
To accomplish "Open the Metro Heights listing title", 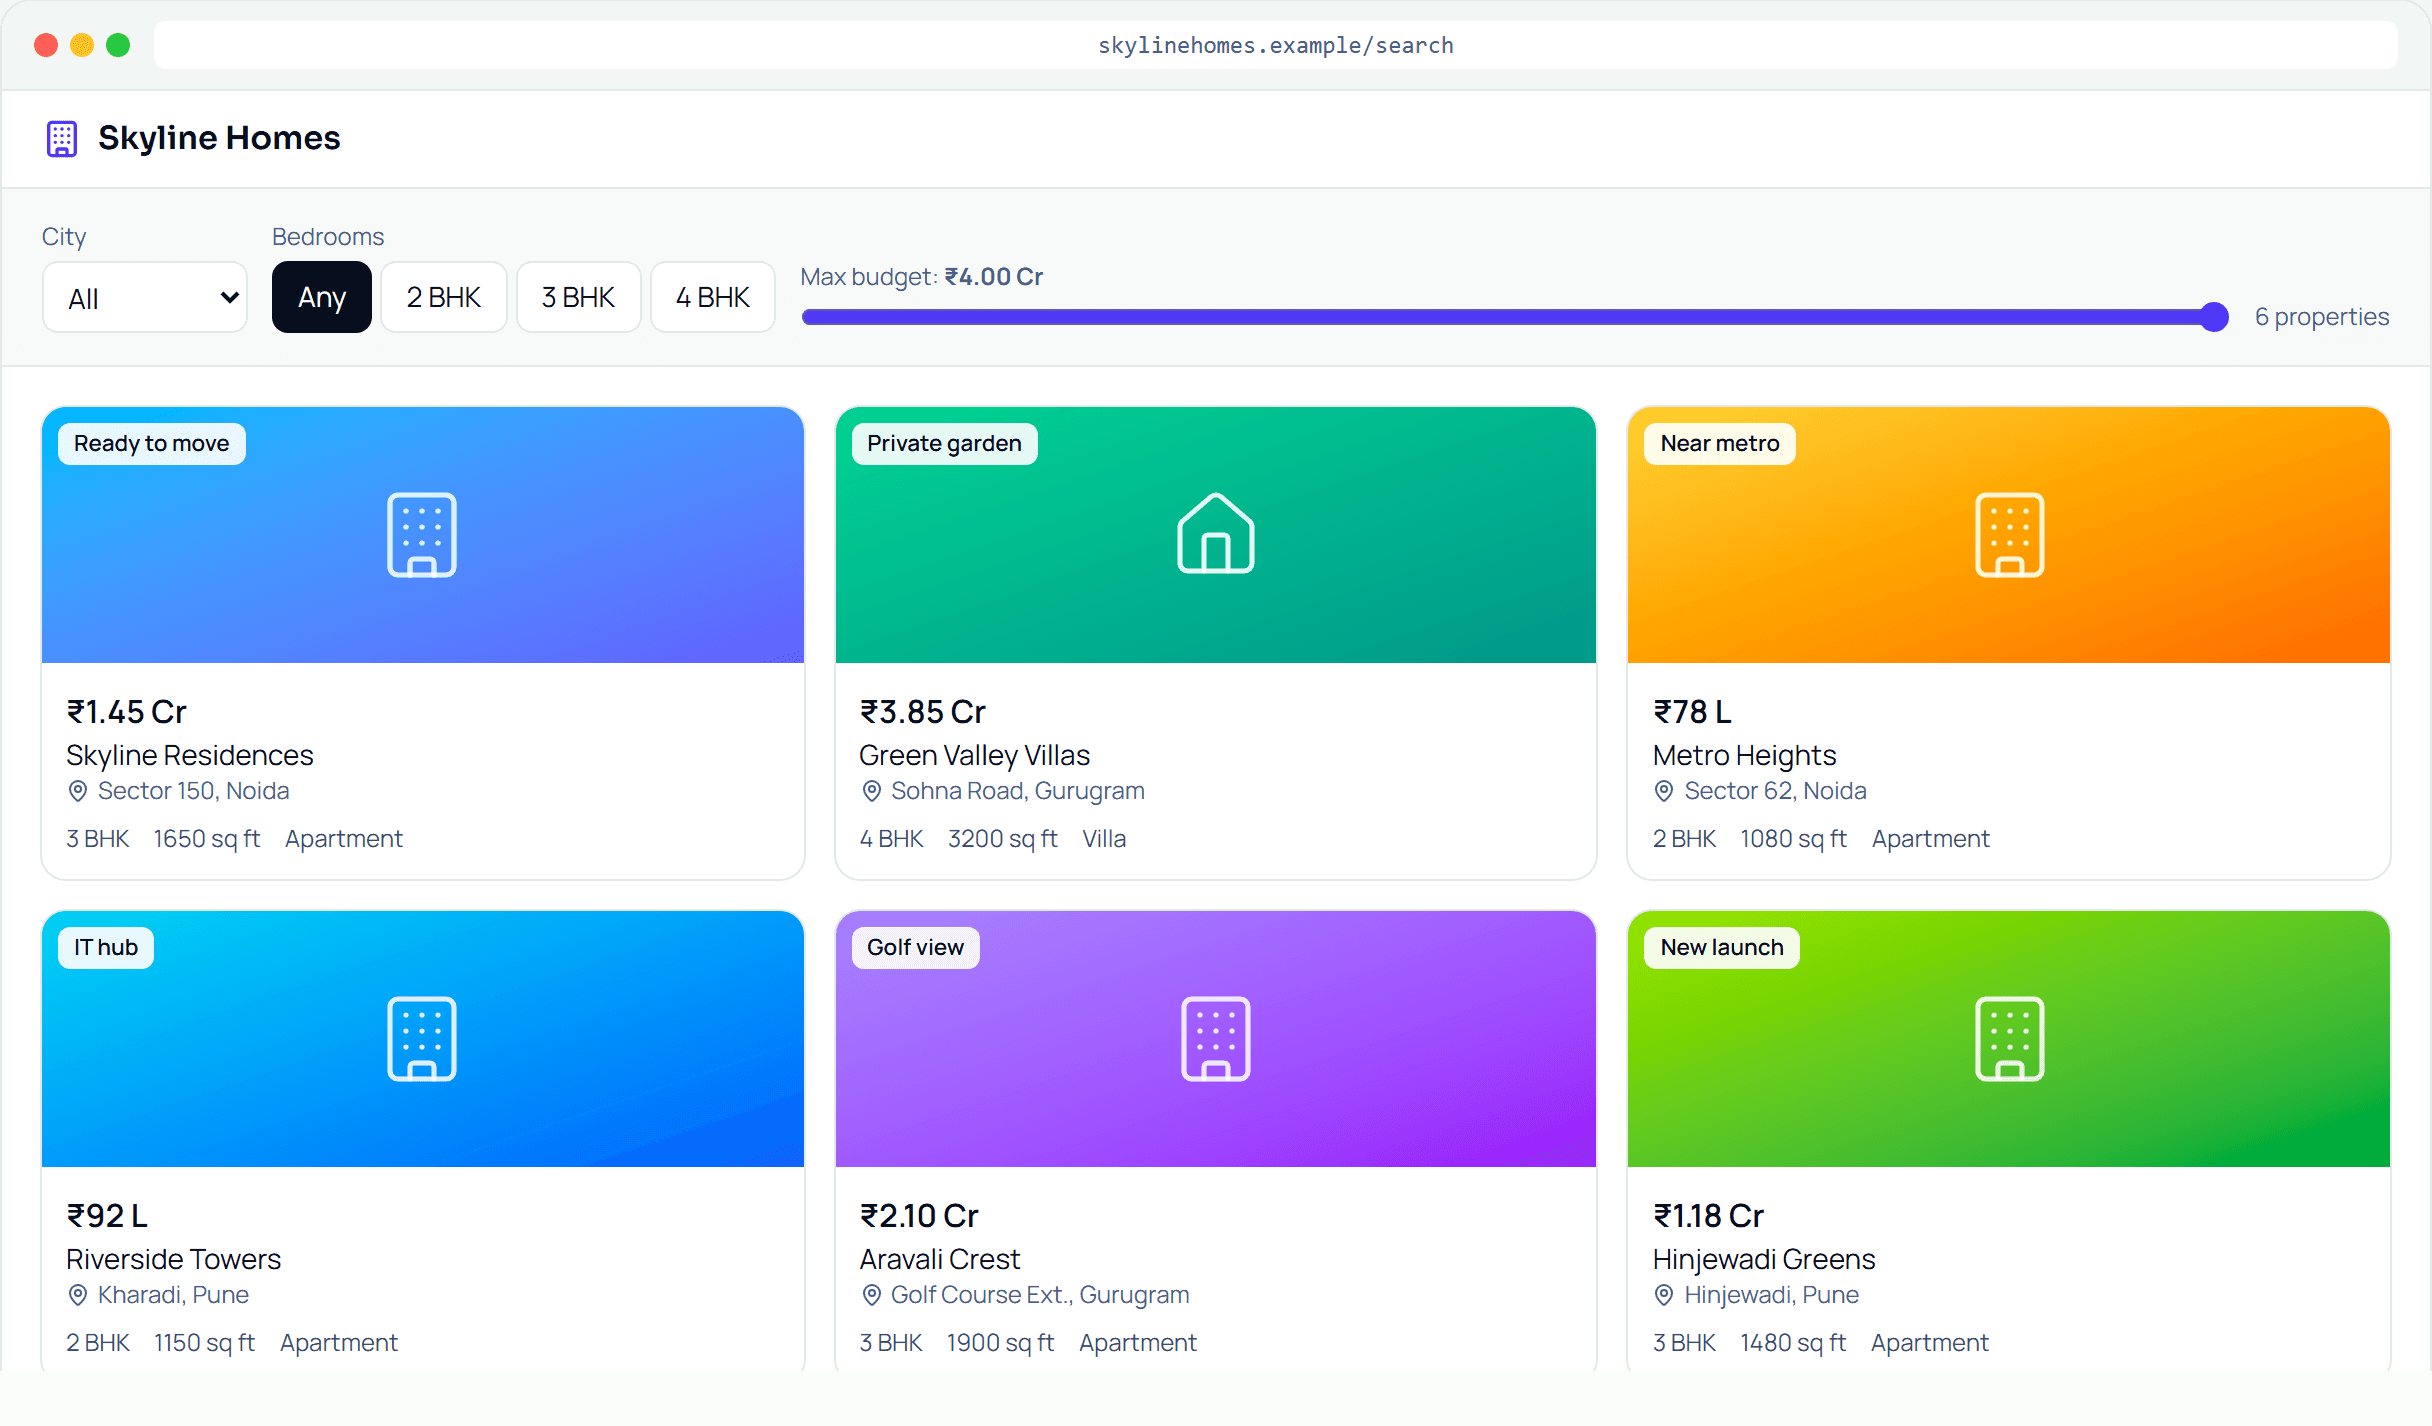I will click(x=1744, y=755).
